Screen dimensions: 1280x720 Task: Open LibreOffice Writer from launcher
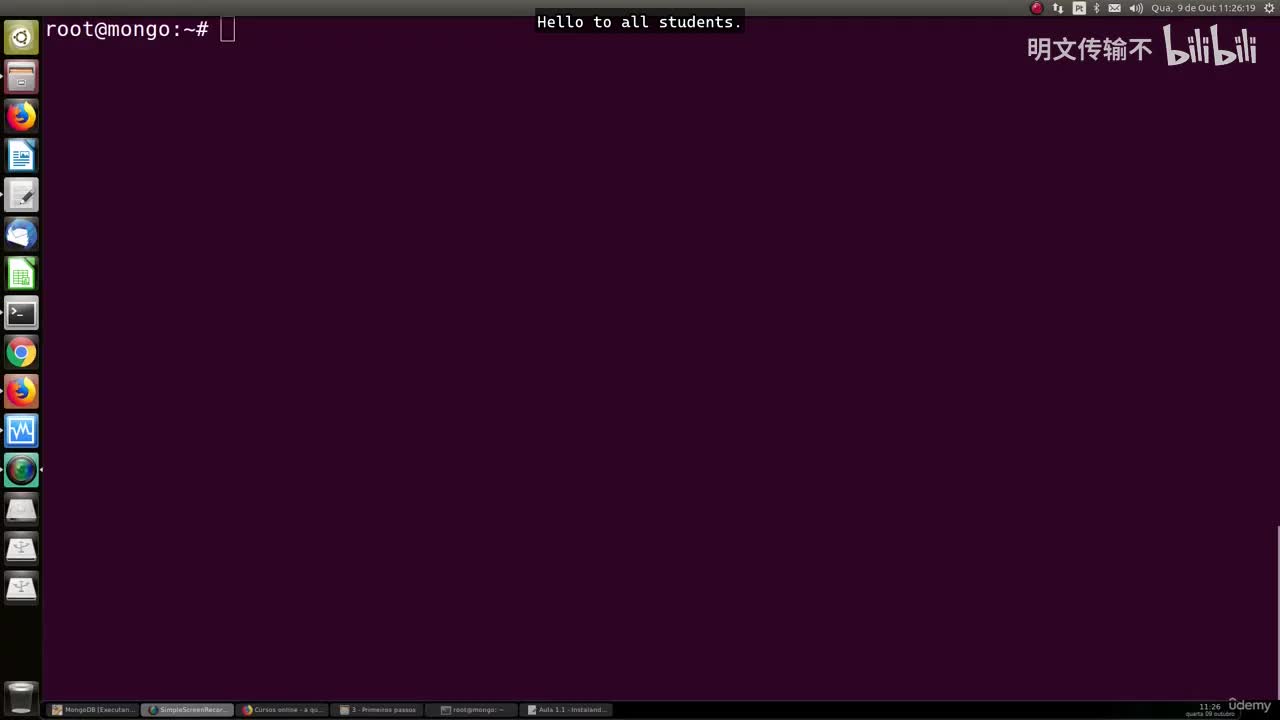(x=21, y=155)
